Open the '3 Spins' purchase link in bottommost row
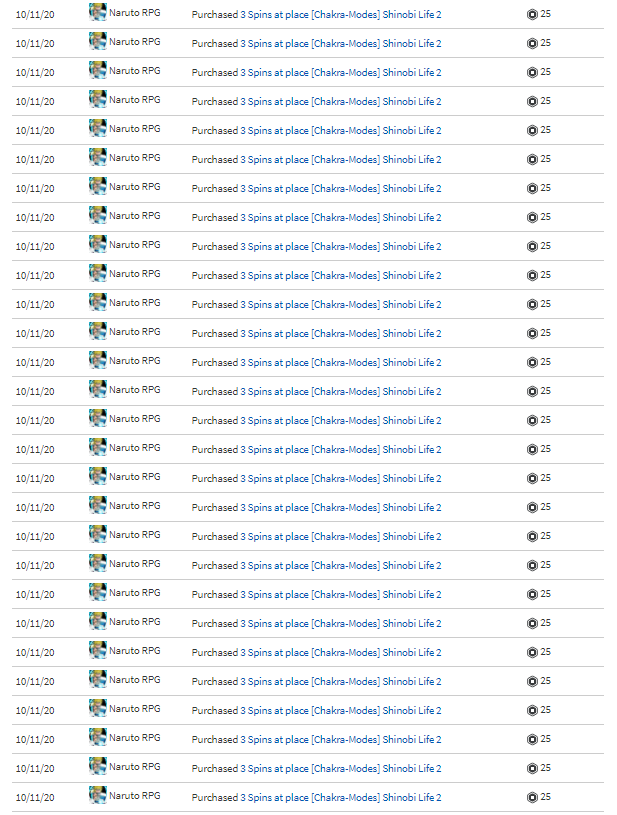Viewport: 617px width, 815px height. [340, 797]
